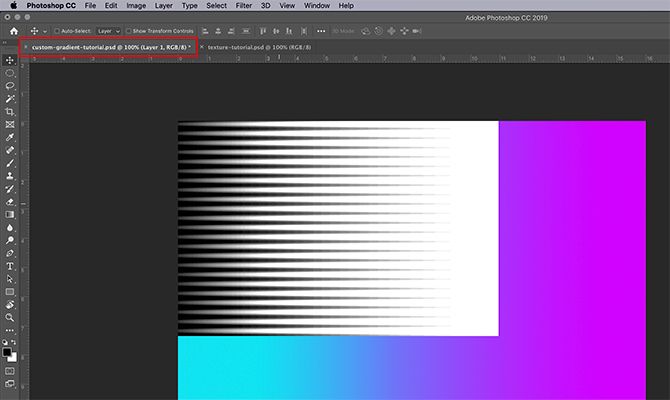Select the Magic Wand tool
The width and height of the screenshot is (670, 400).
tap(10, 99)
